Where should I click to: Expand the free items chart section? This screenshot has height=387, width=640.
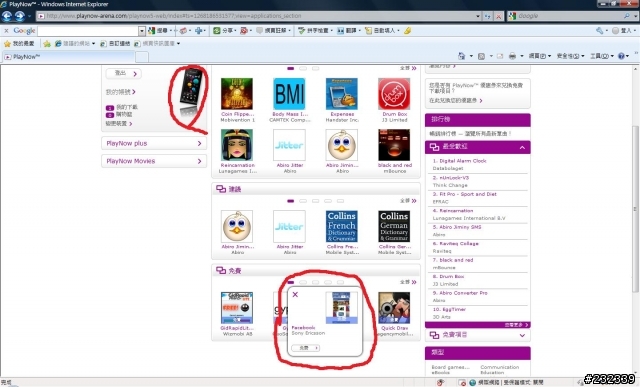click(x=522, y=335)
